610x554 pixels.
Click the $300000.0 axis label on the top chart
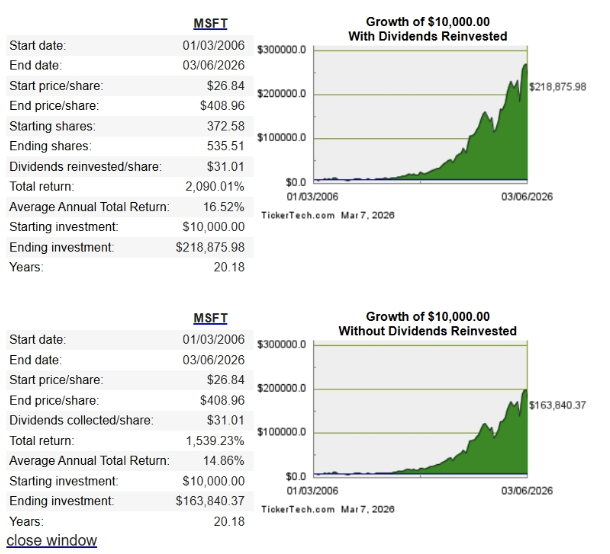(283, 50)
